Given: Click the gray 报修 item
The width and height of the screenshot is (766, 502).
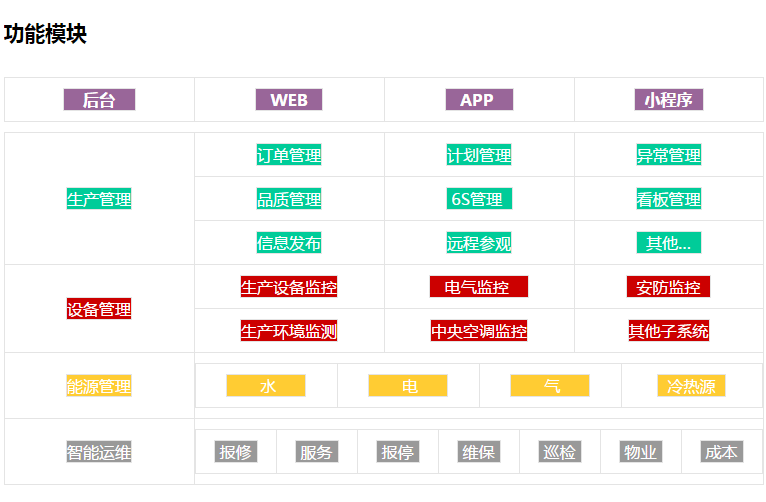Looking at the screenshot, I should (235, 452).
